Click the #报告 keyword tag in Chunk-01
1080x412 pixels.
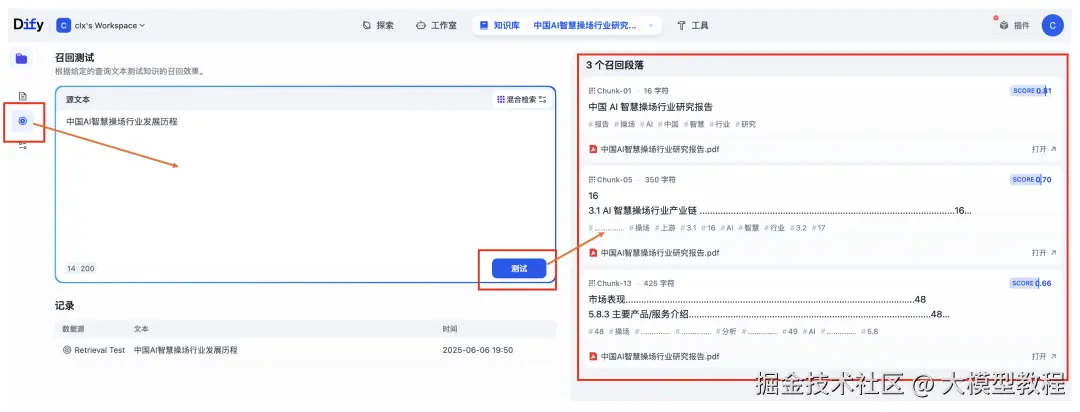point(599,125)
